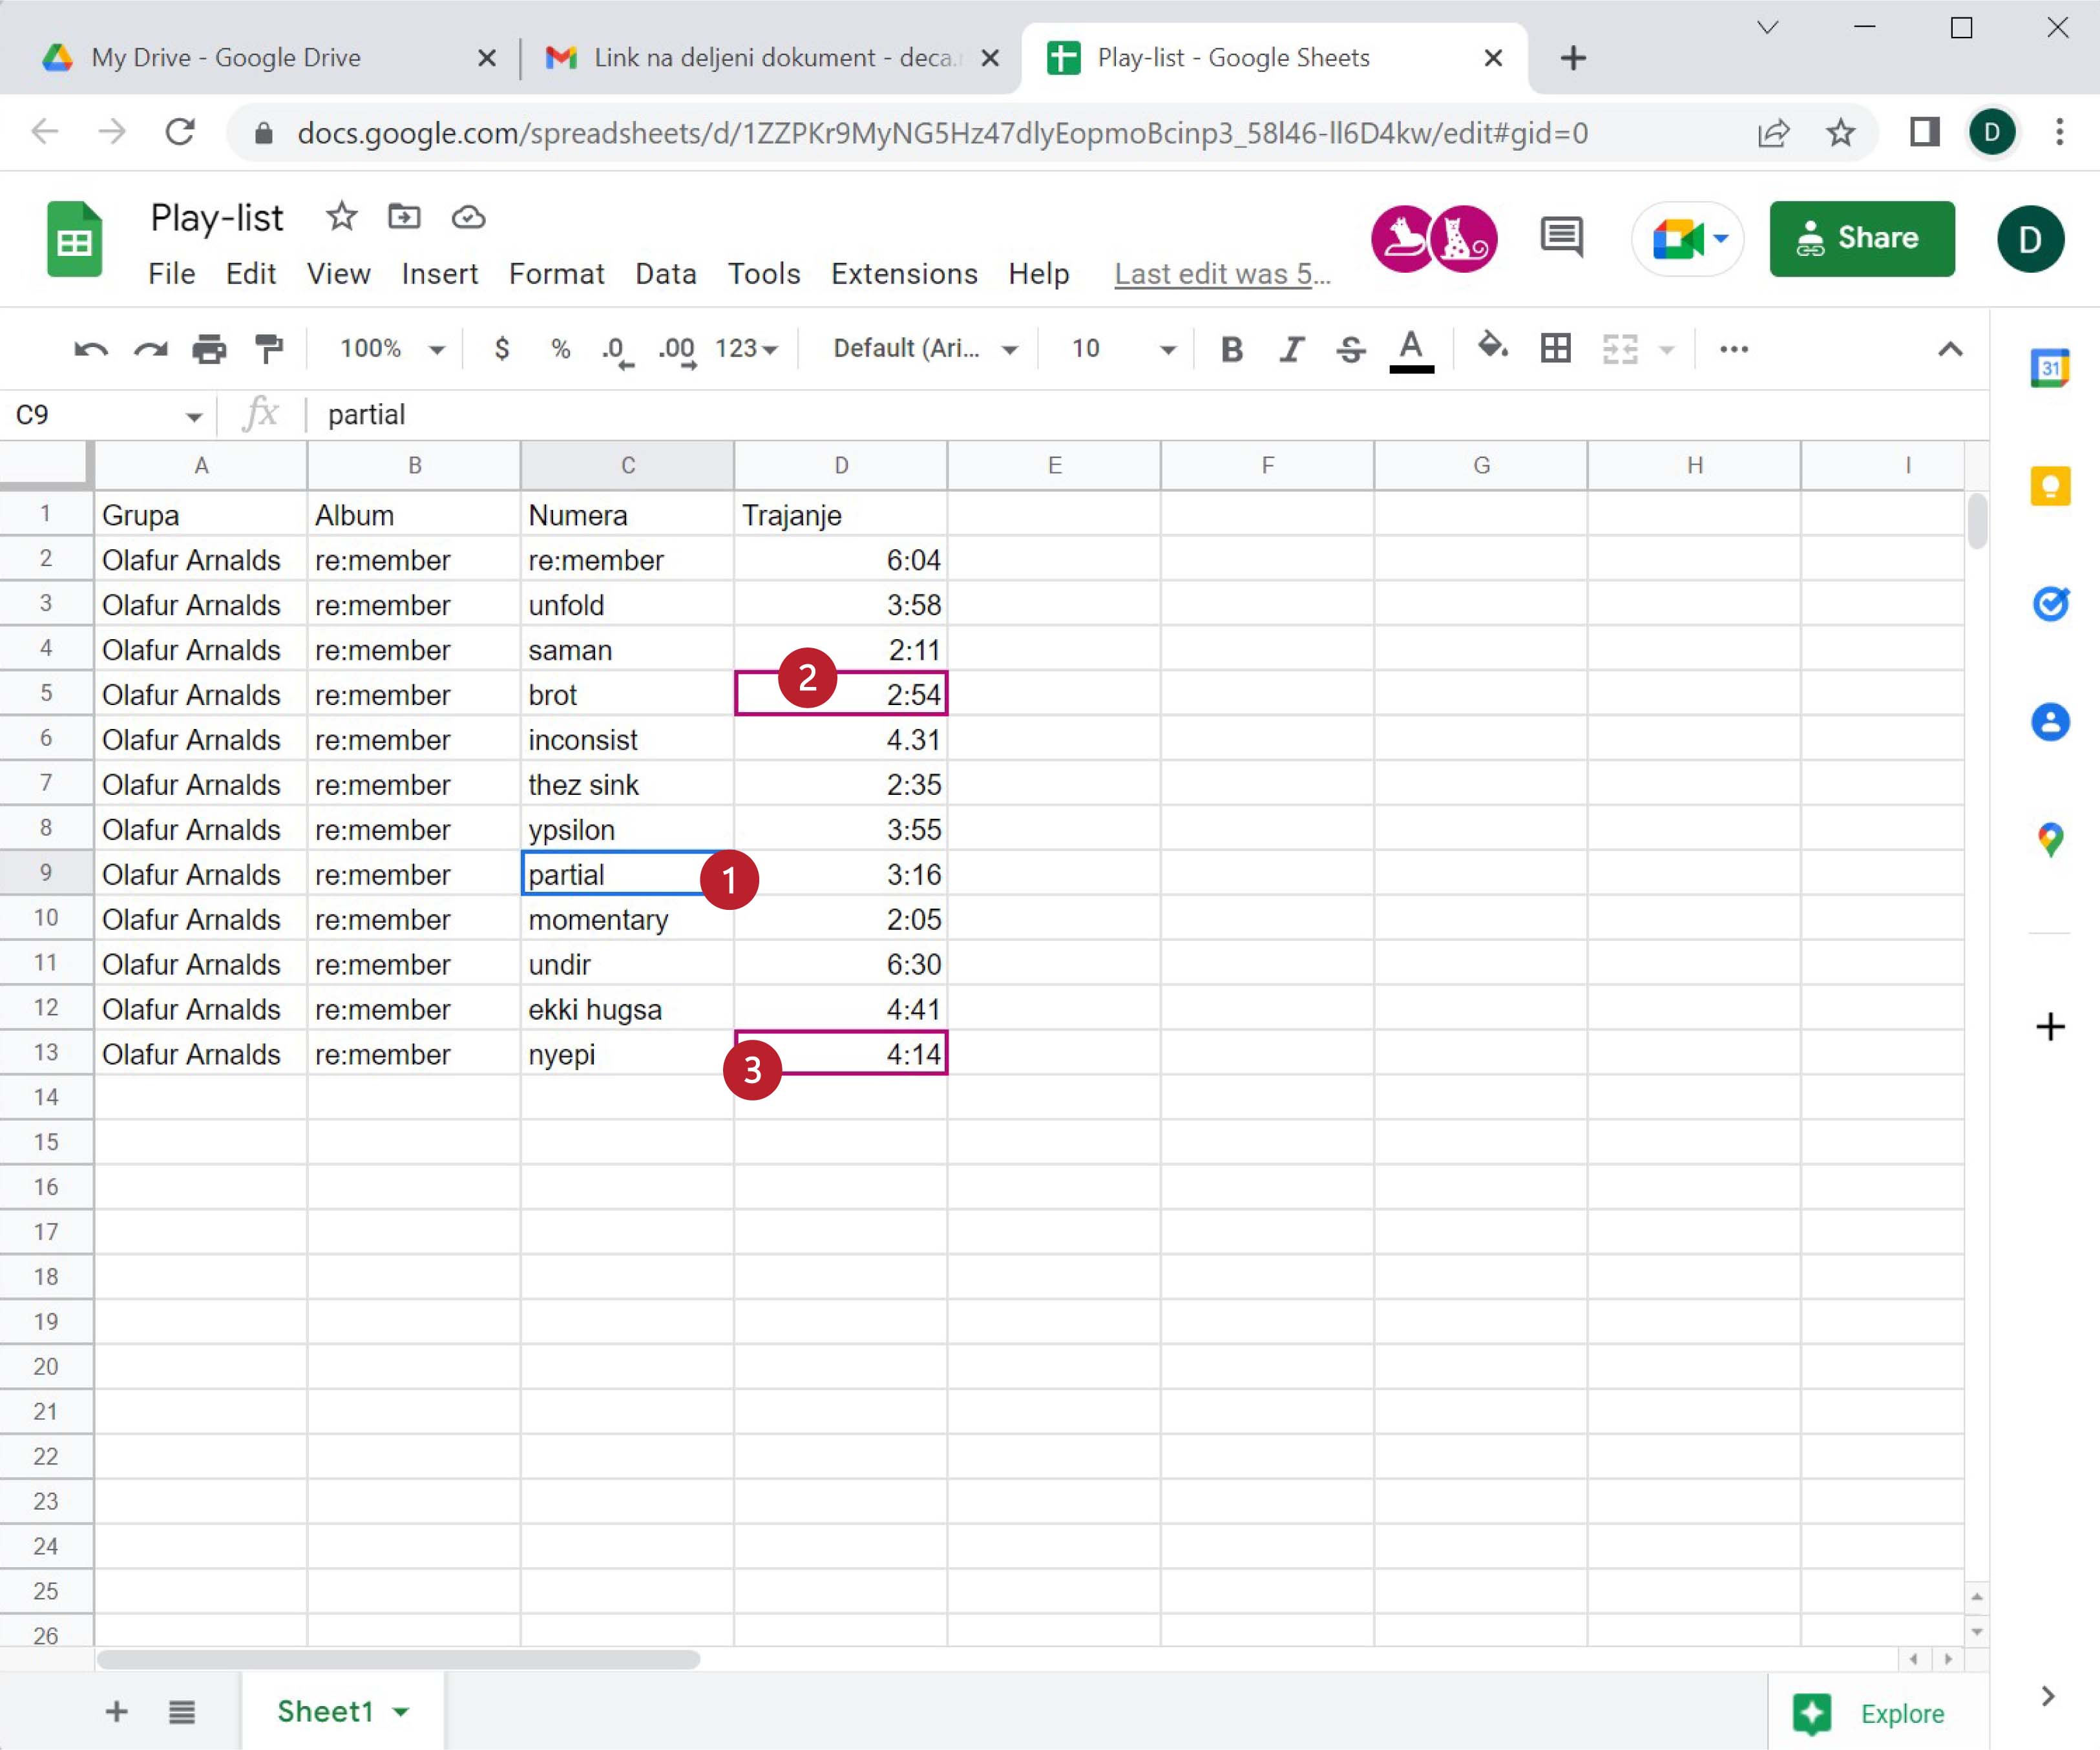Toggle italic formatting
The width and height of the screenshot is (2100, 1750).
click(1291, 349)
